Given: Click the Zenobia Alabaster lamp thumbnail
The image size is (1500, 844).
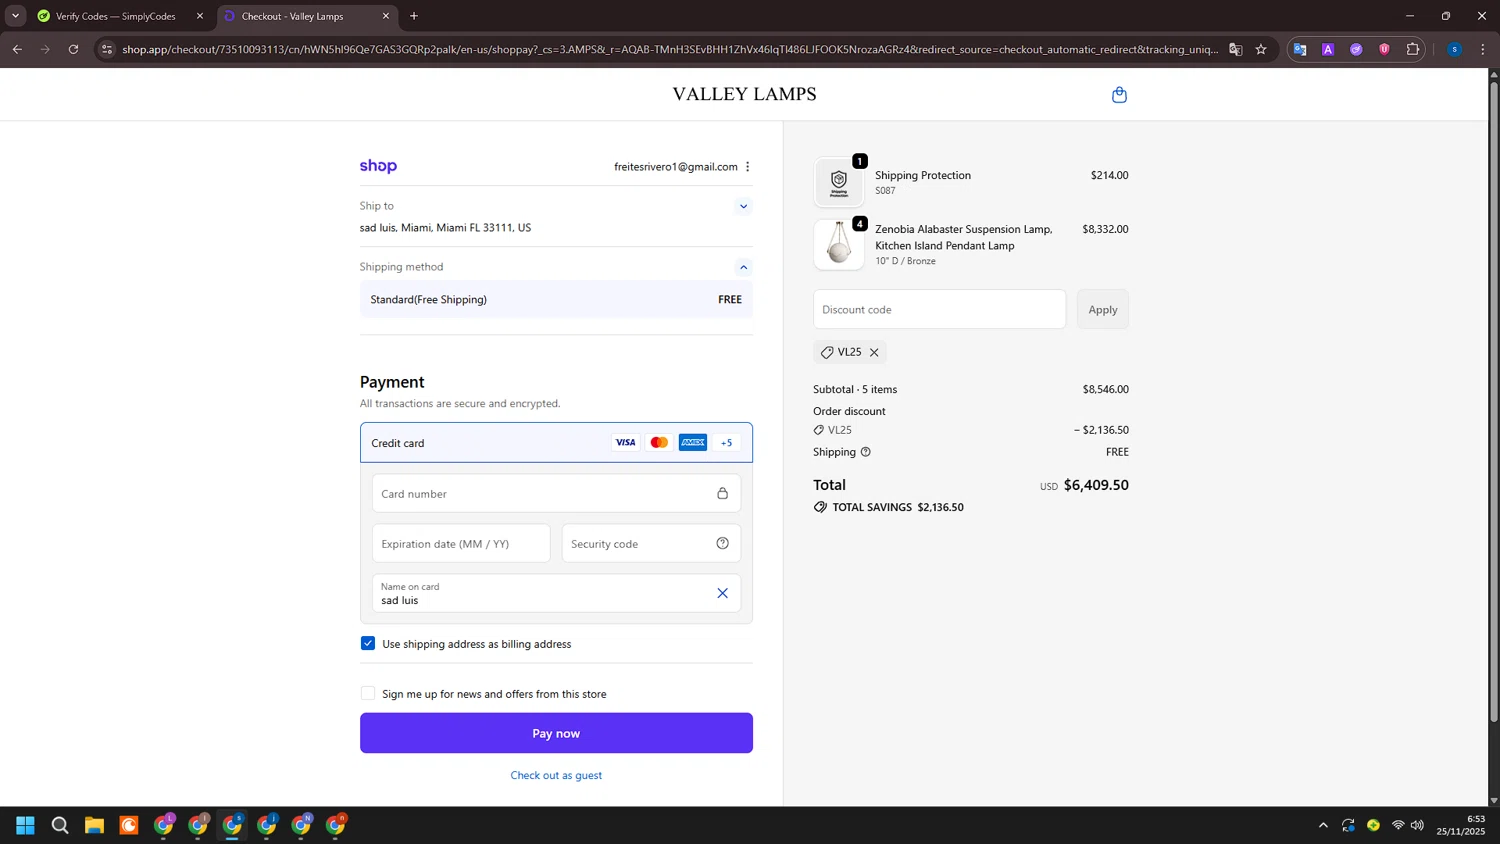Looking at the screenshot, I should (x=839, y=244).
